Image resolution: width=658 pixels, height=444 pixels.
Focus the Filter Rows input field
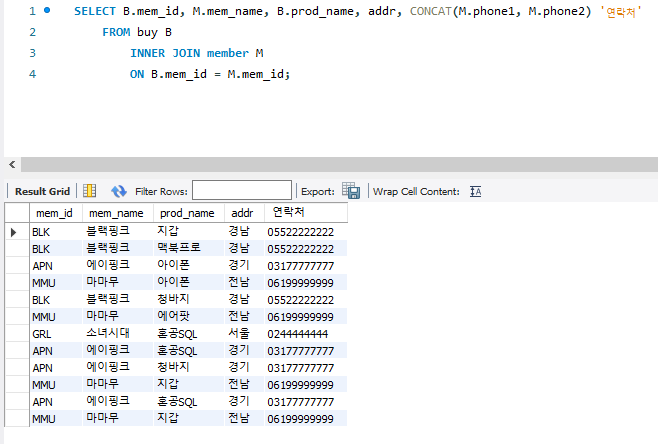242,190
